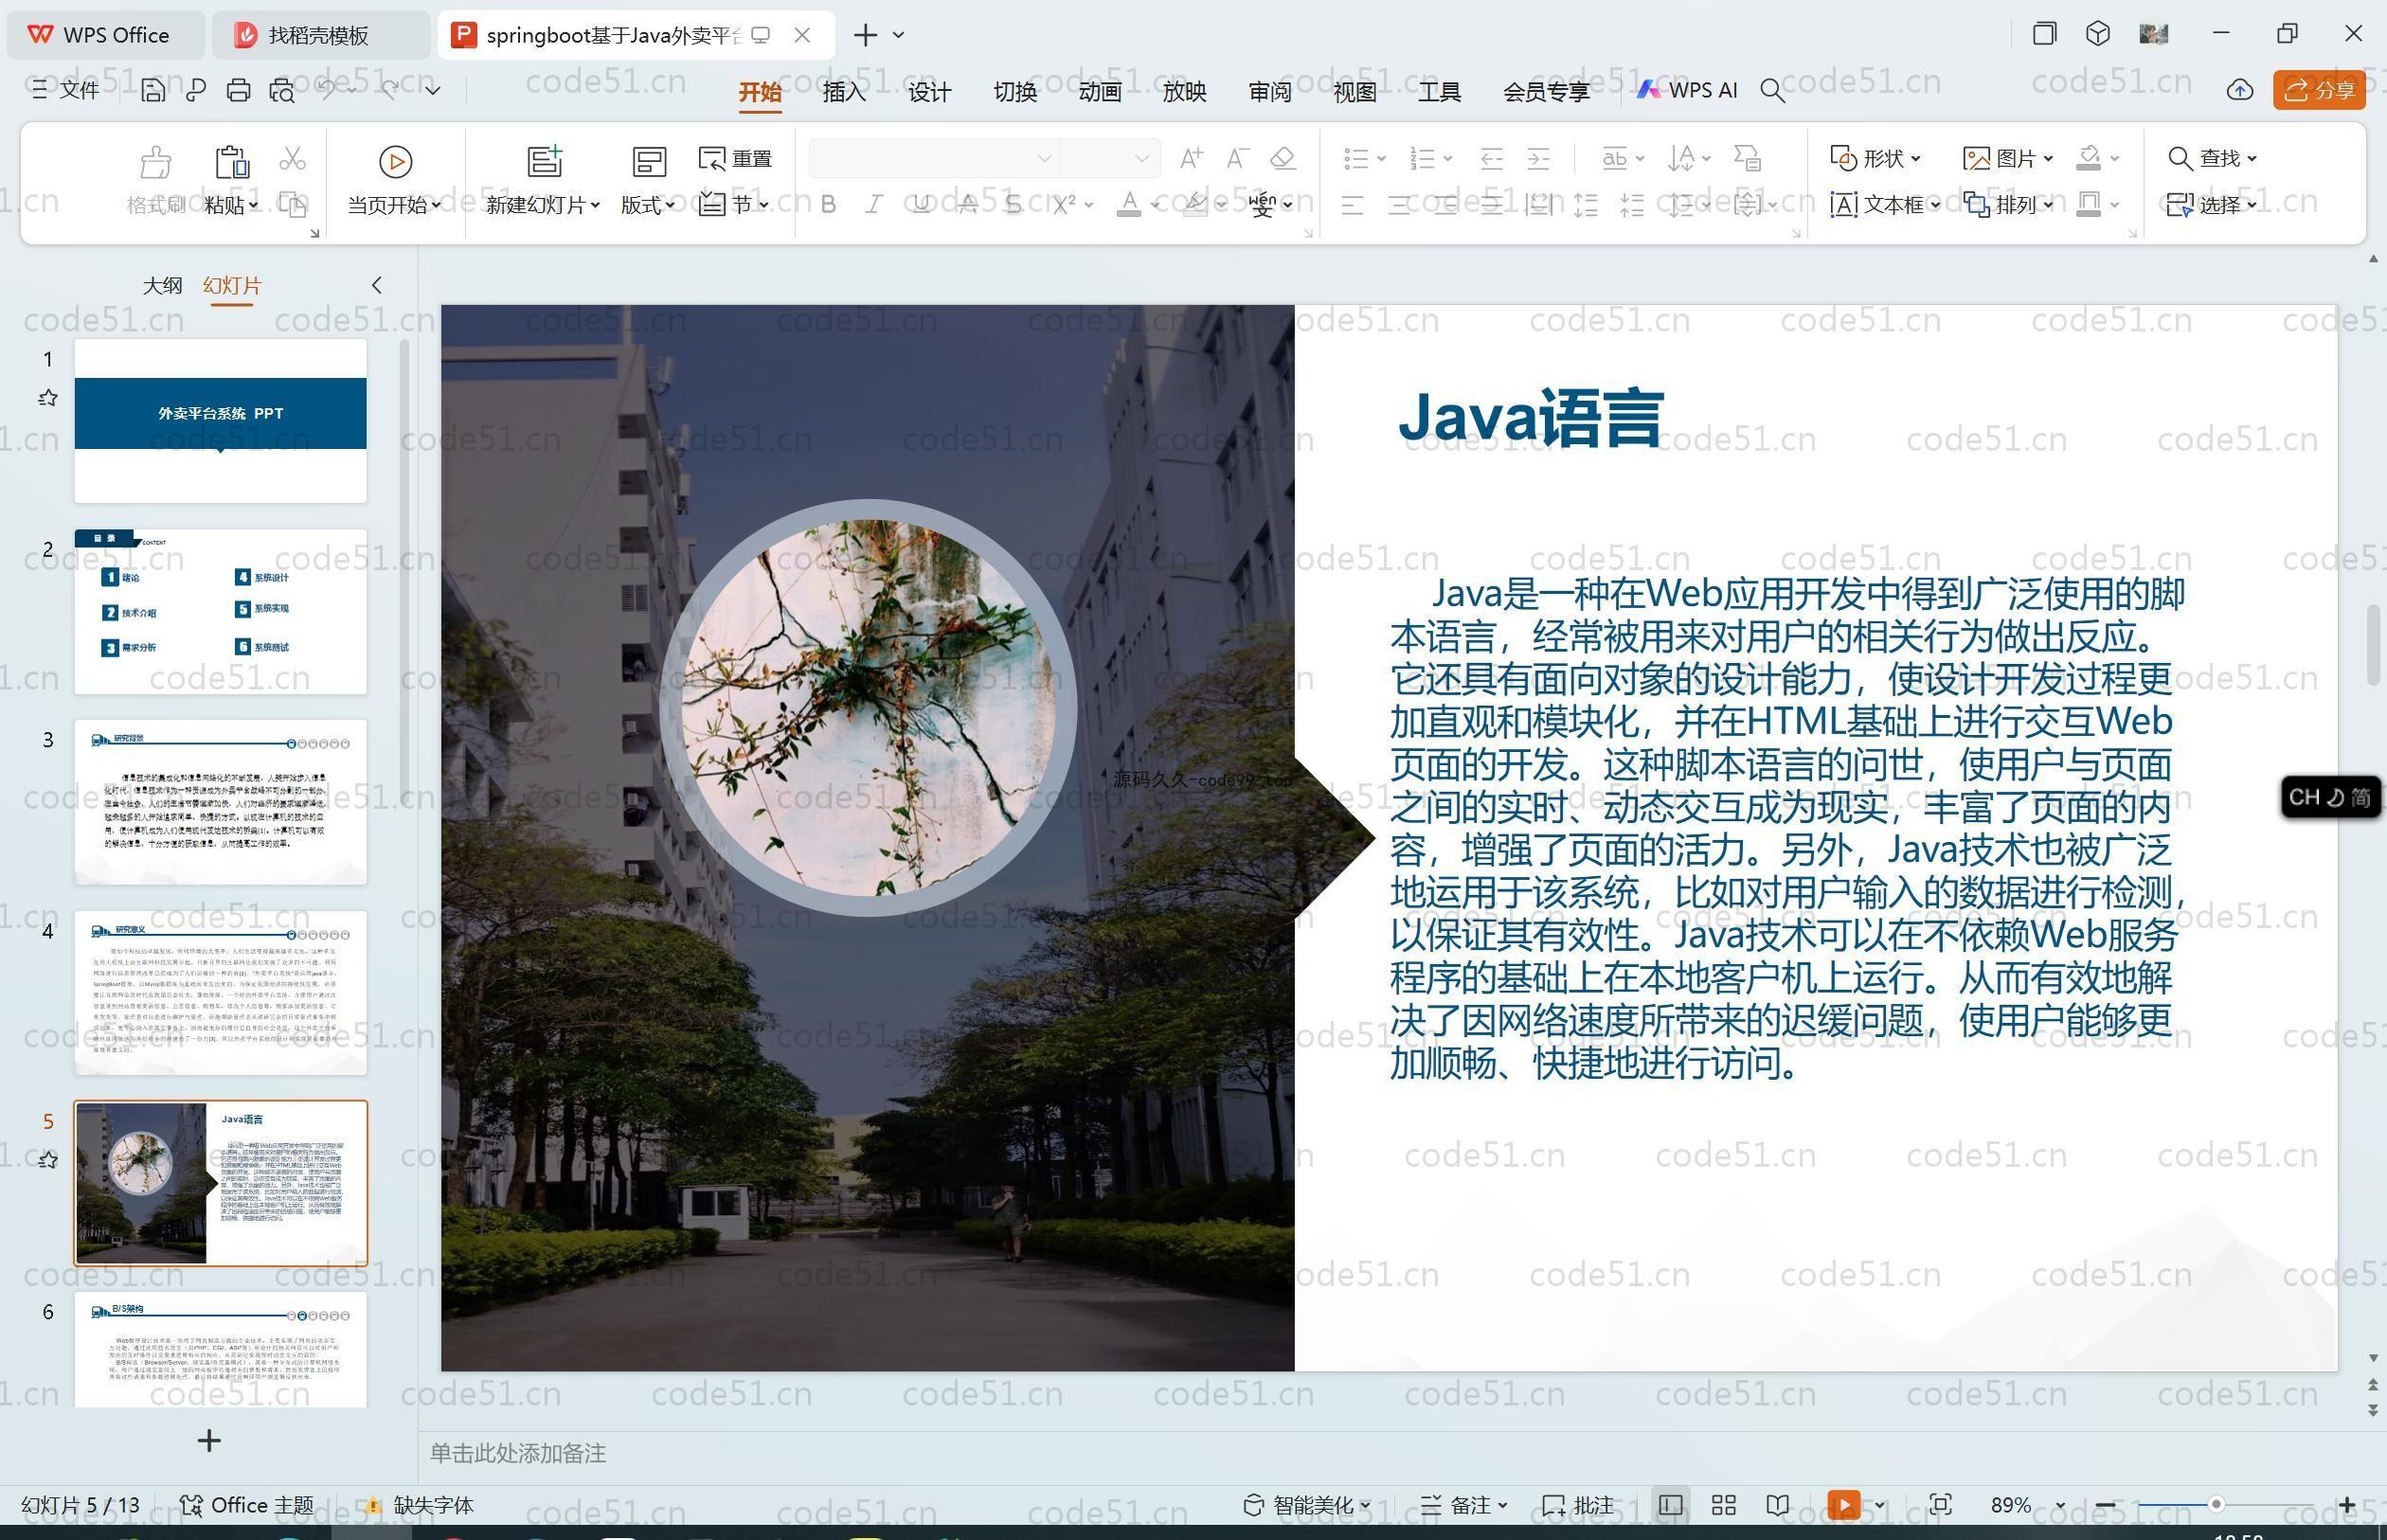Open Print Preview icon in quick toolbar
Screen dimensions: 2387x1540
tap(282, 91)
